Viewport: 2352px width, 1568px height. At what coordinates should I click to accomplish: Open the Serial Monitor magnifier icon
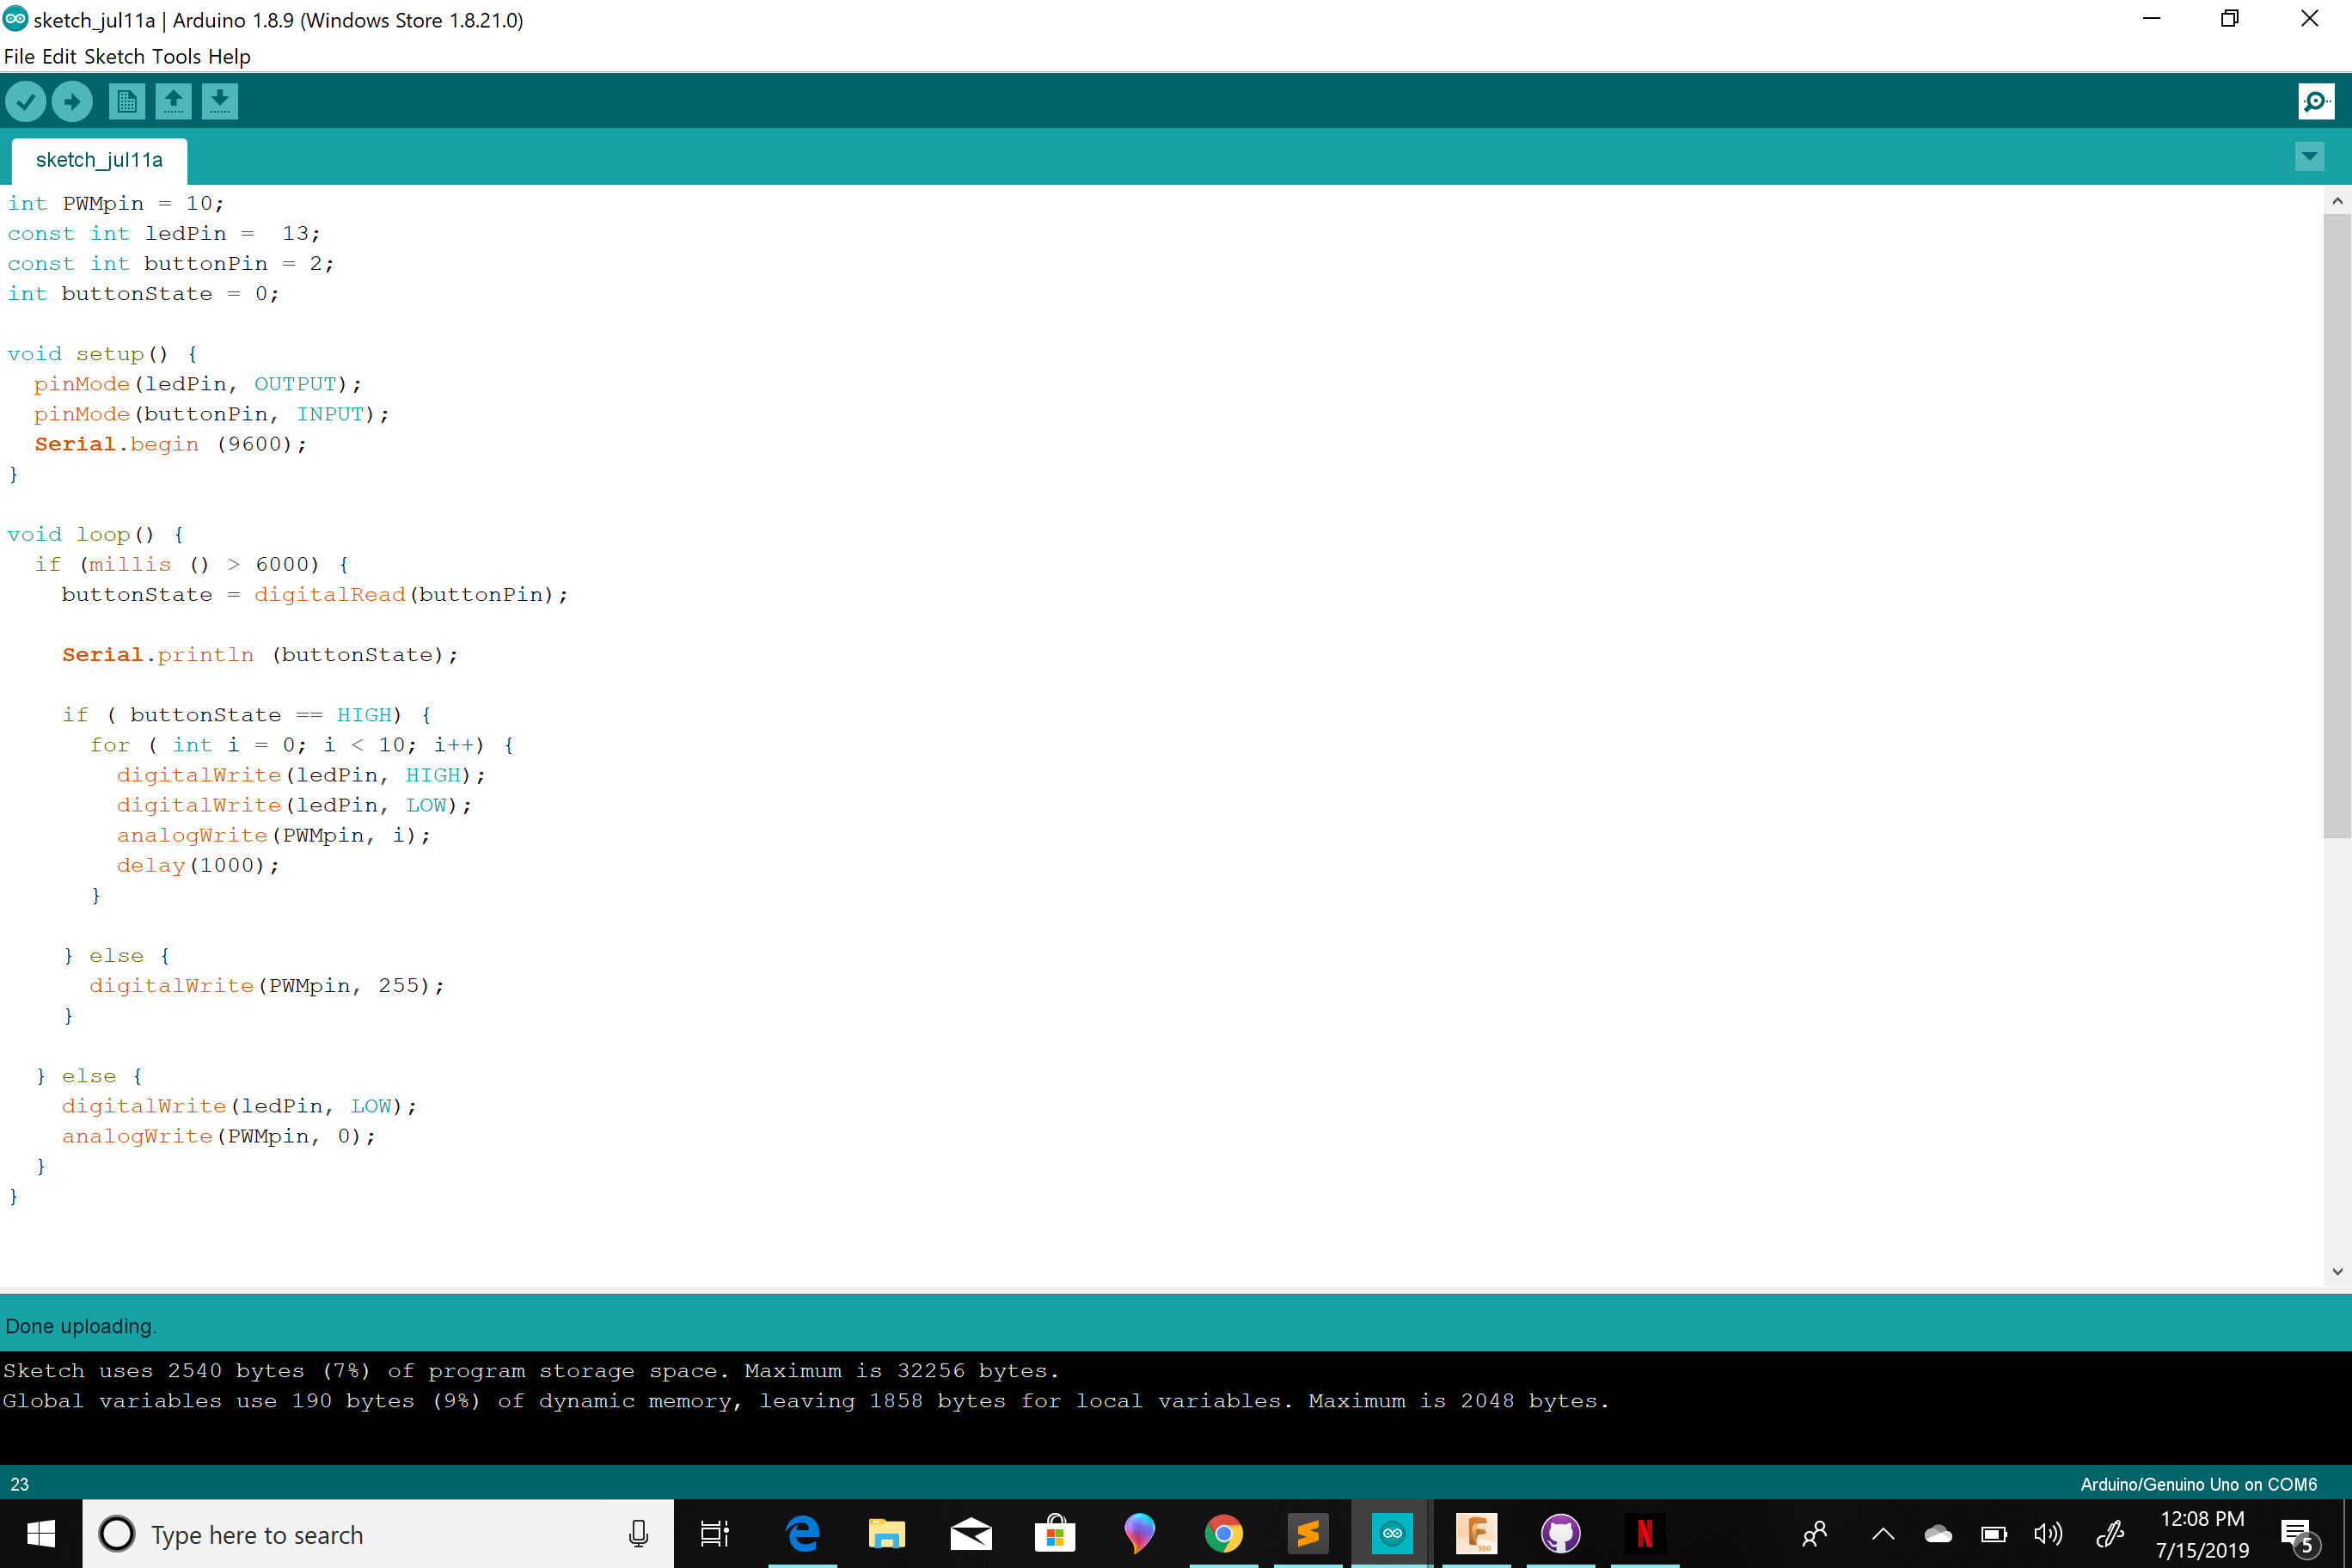point(2316,101)
